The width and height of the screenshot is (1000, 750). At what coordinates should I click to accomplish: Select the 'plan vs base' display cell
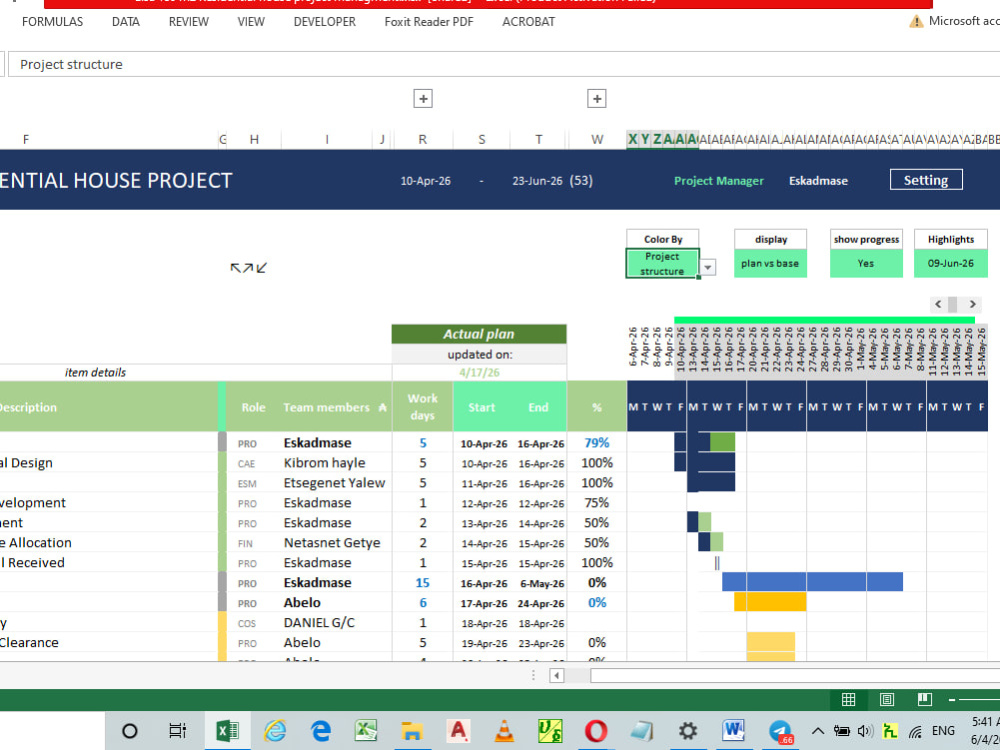[x=770, y=263]
